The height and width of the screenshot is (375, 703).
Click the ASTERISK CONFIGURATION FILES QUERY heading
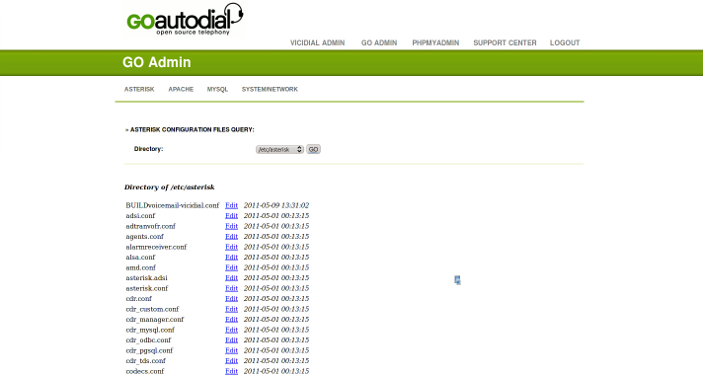coord(190,130)
